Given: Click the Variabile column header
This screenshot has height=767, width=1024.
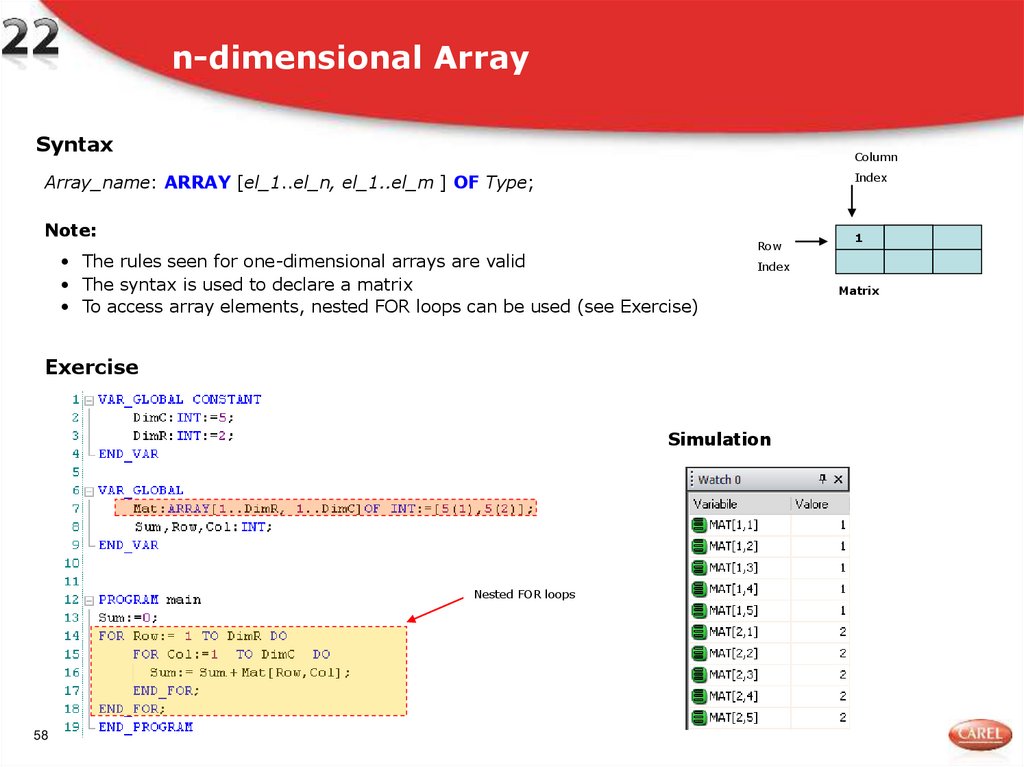Looking at the screenshot, I should pos(715,504).
